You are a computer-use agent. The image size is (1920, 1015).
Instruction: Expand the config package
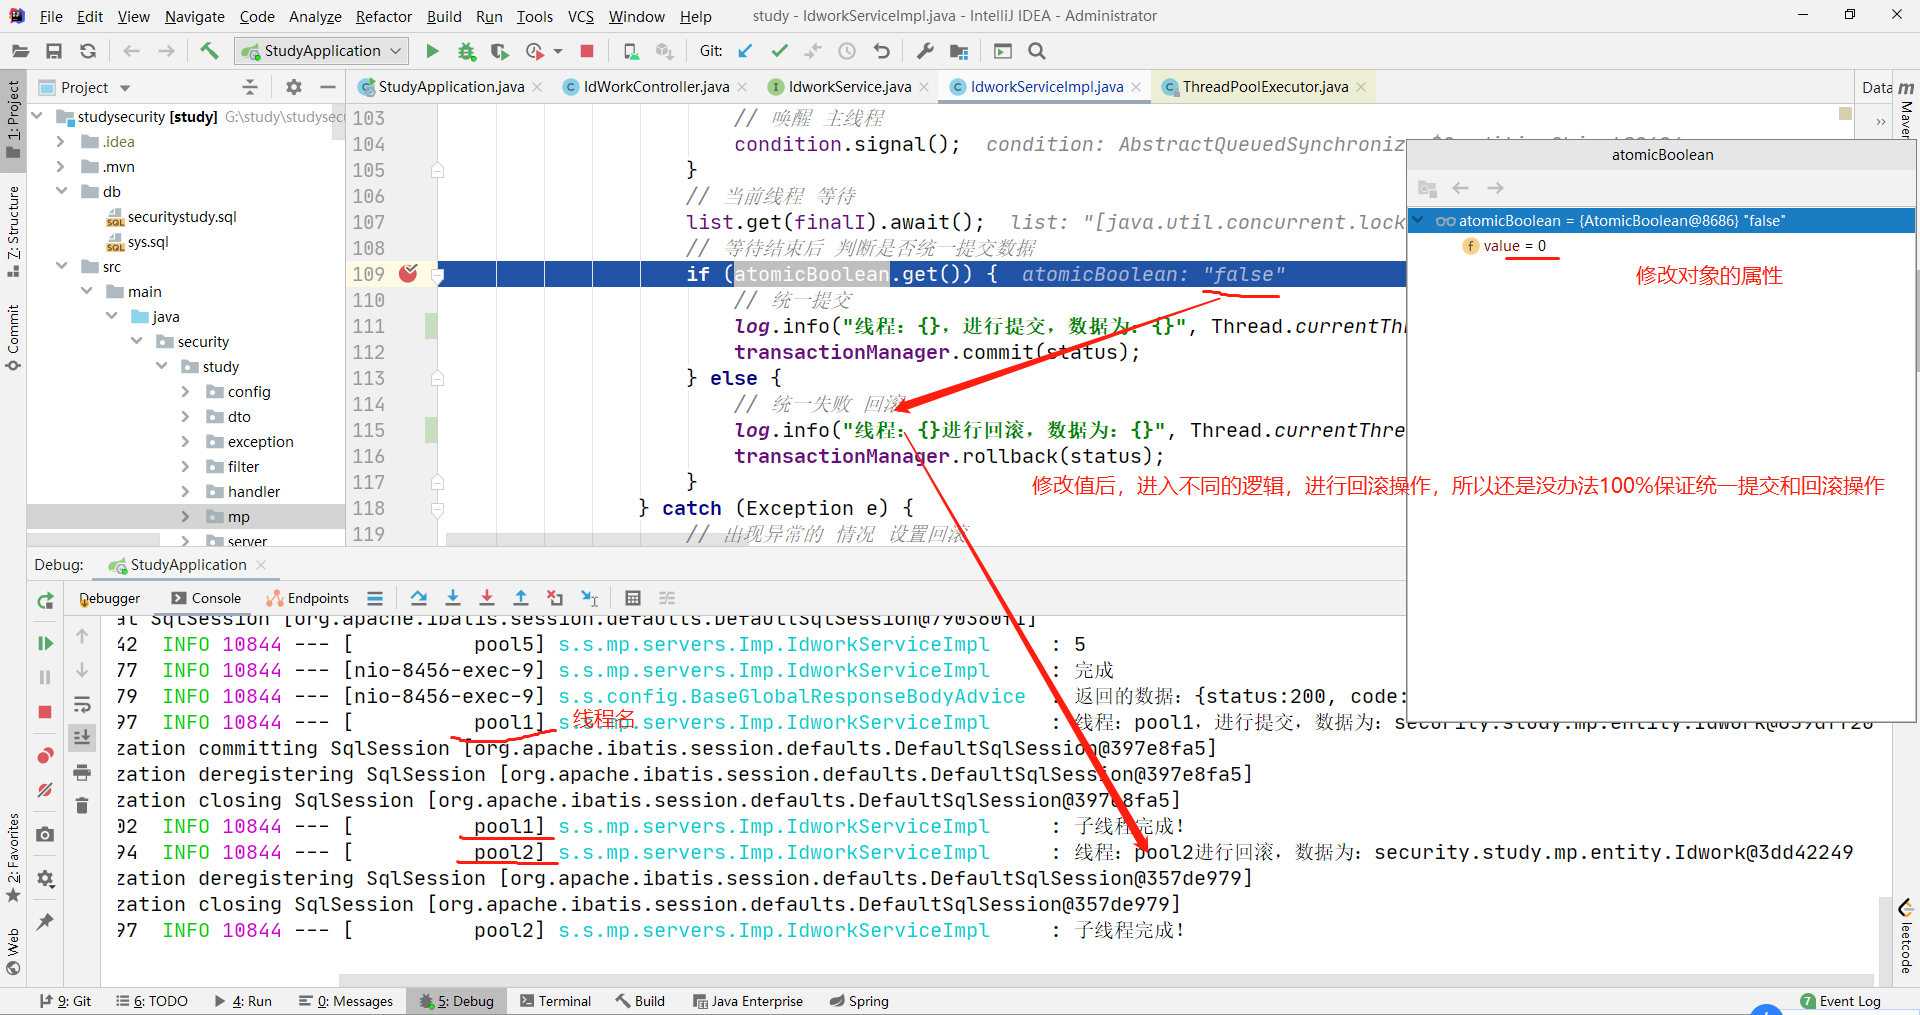click(186, 391)
